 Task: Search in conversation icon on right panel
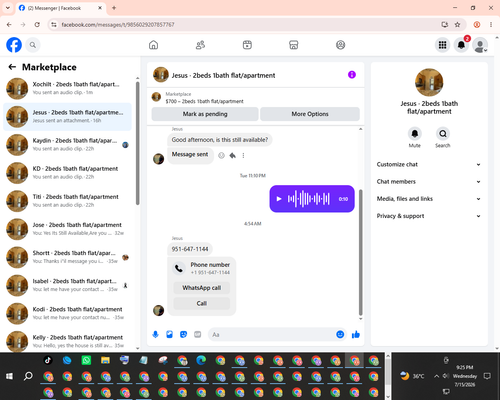(443, 134)
